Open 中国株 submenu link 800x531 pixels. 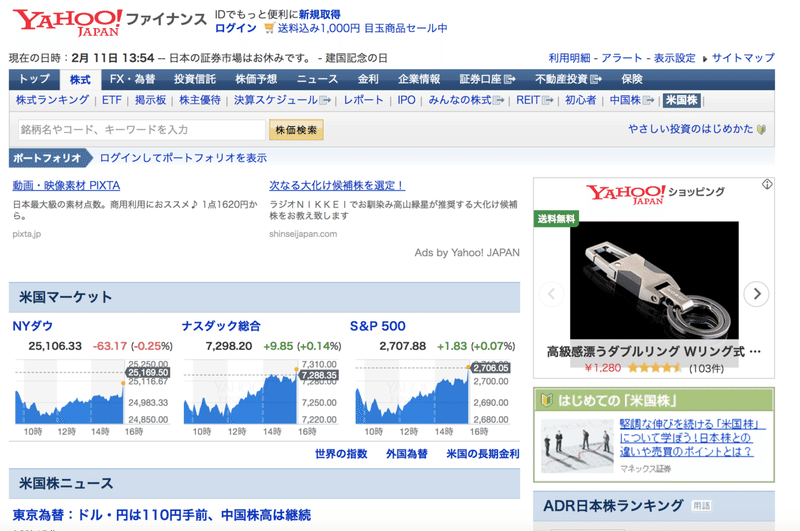(632, 100)
